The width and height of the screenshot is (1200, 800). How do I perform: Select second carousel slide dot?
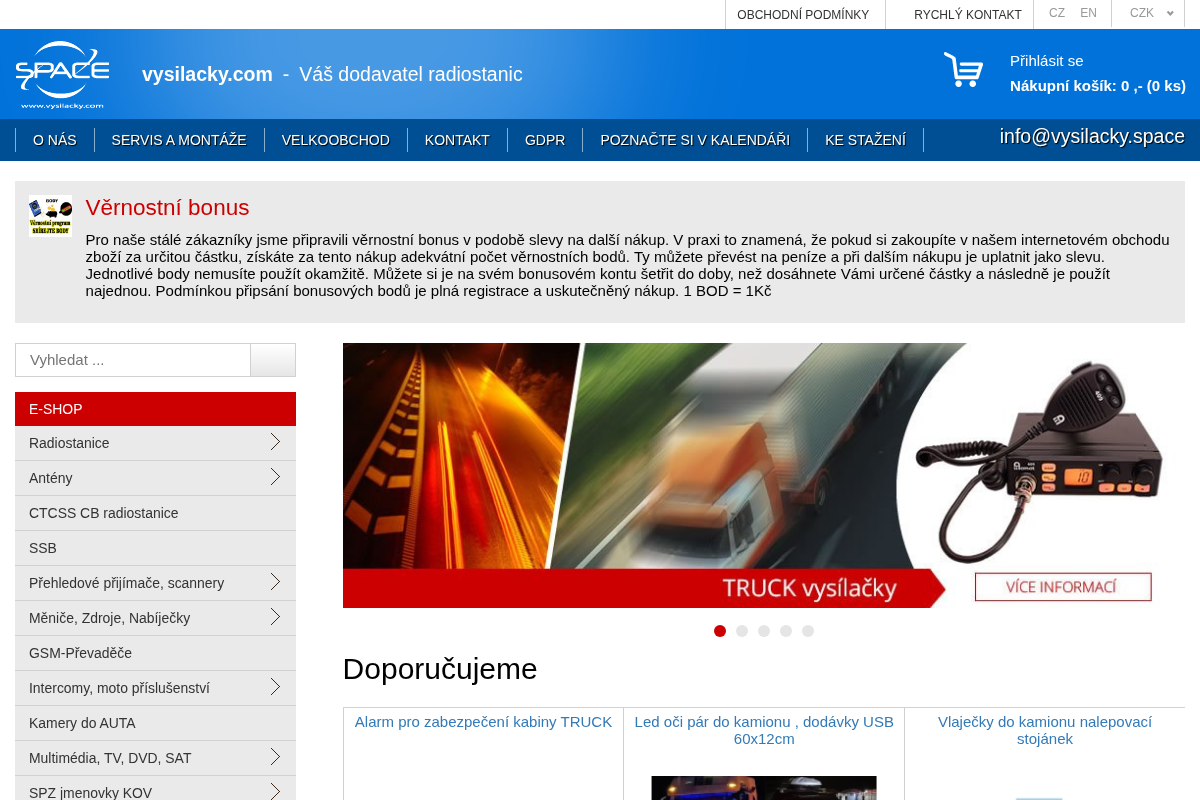tap(742, 631)
